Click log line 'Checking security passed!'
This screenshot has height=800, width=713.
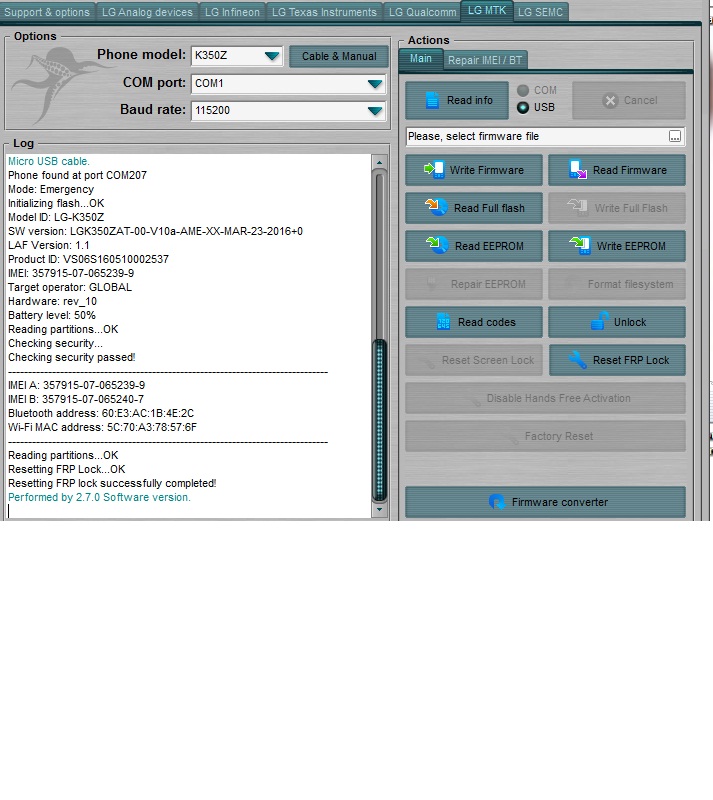(x=71, y=357)
